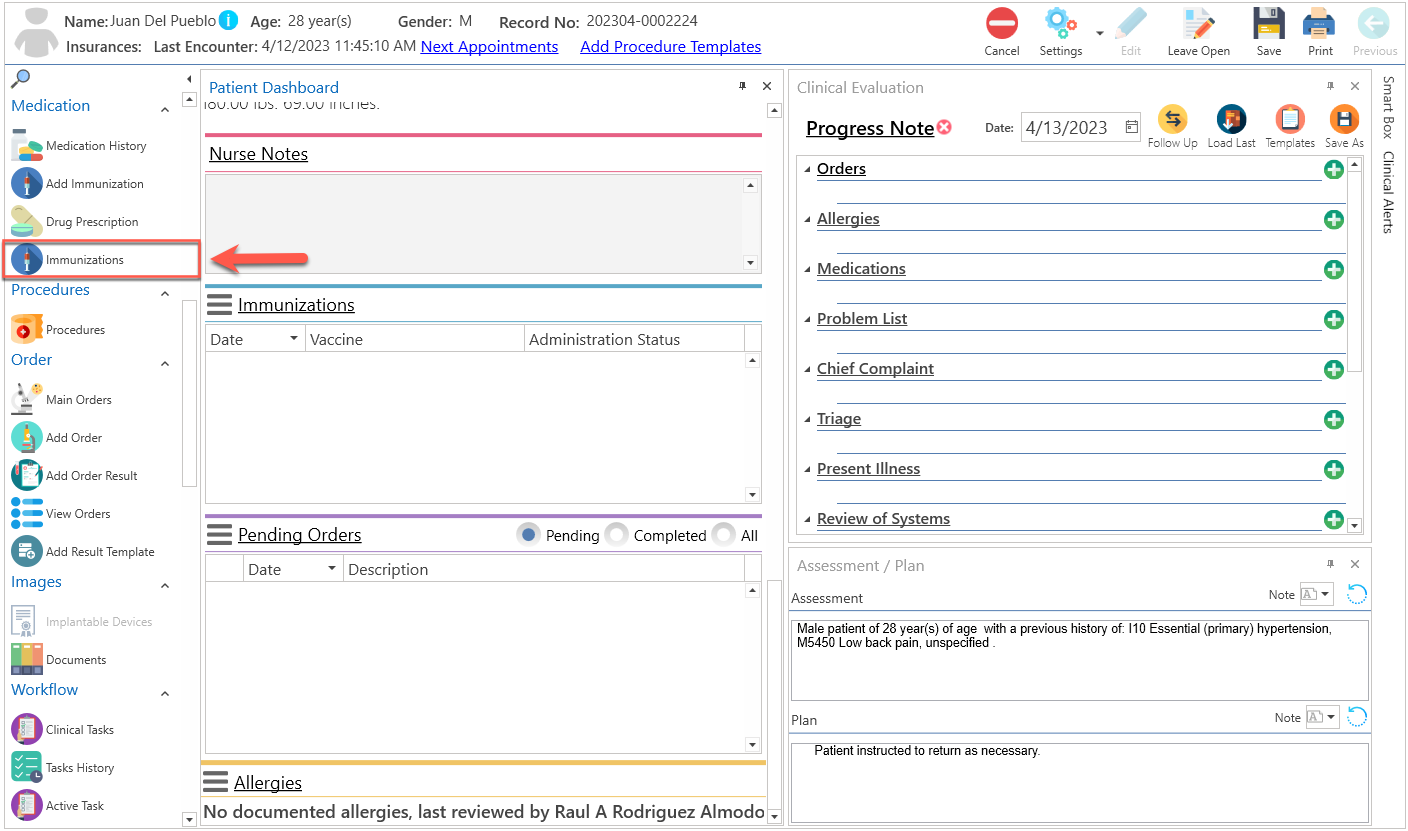Click patient info icon beside name
The height and width of the screenshot is (831, 1408).
click(x=228, y=20)
